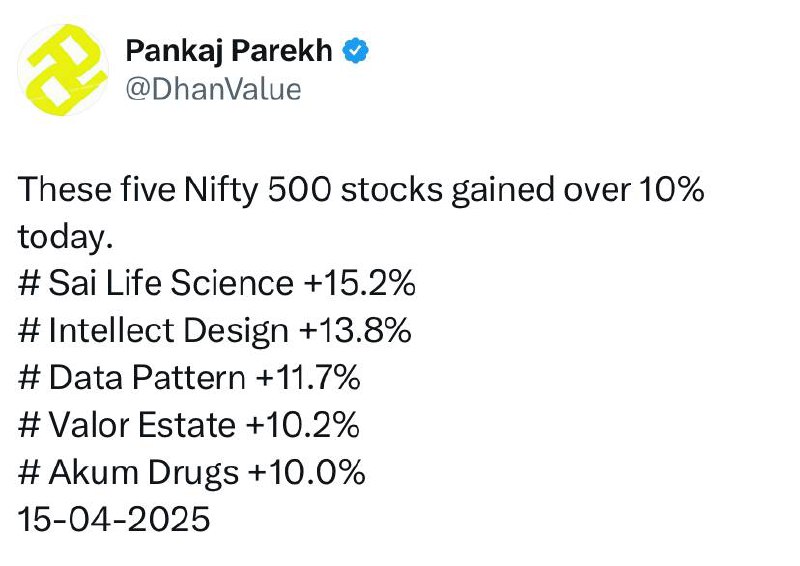Click the blue verified badge
This screenshot has height=566, width=800.
click(356, 51)
